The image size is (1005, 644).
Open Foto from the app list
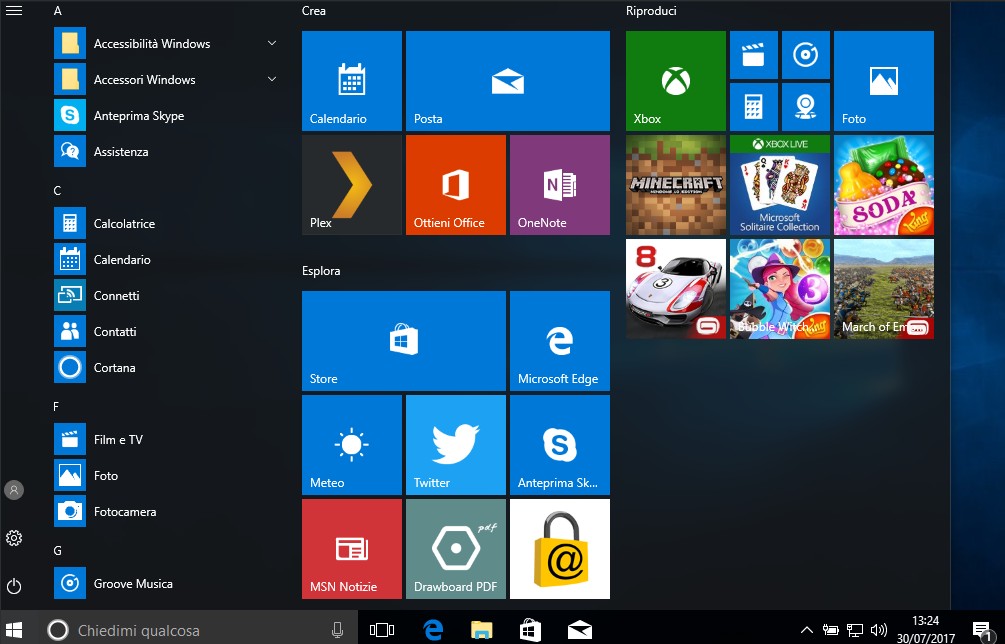point(168,475)
